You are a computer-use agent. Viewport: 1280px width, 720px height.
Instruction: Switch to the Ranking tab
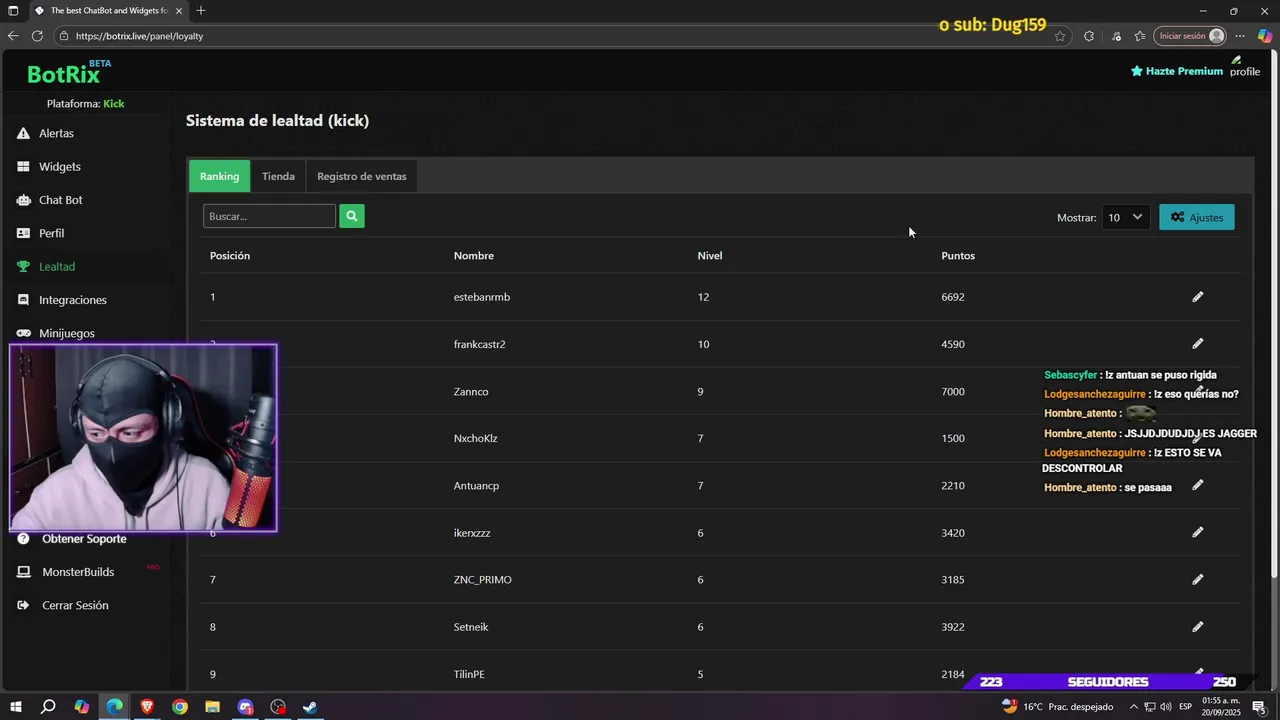coord(219,176)
